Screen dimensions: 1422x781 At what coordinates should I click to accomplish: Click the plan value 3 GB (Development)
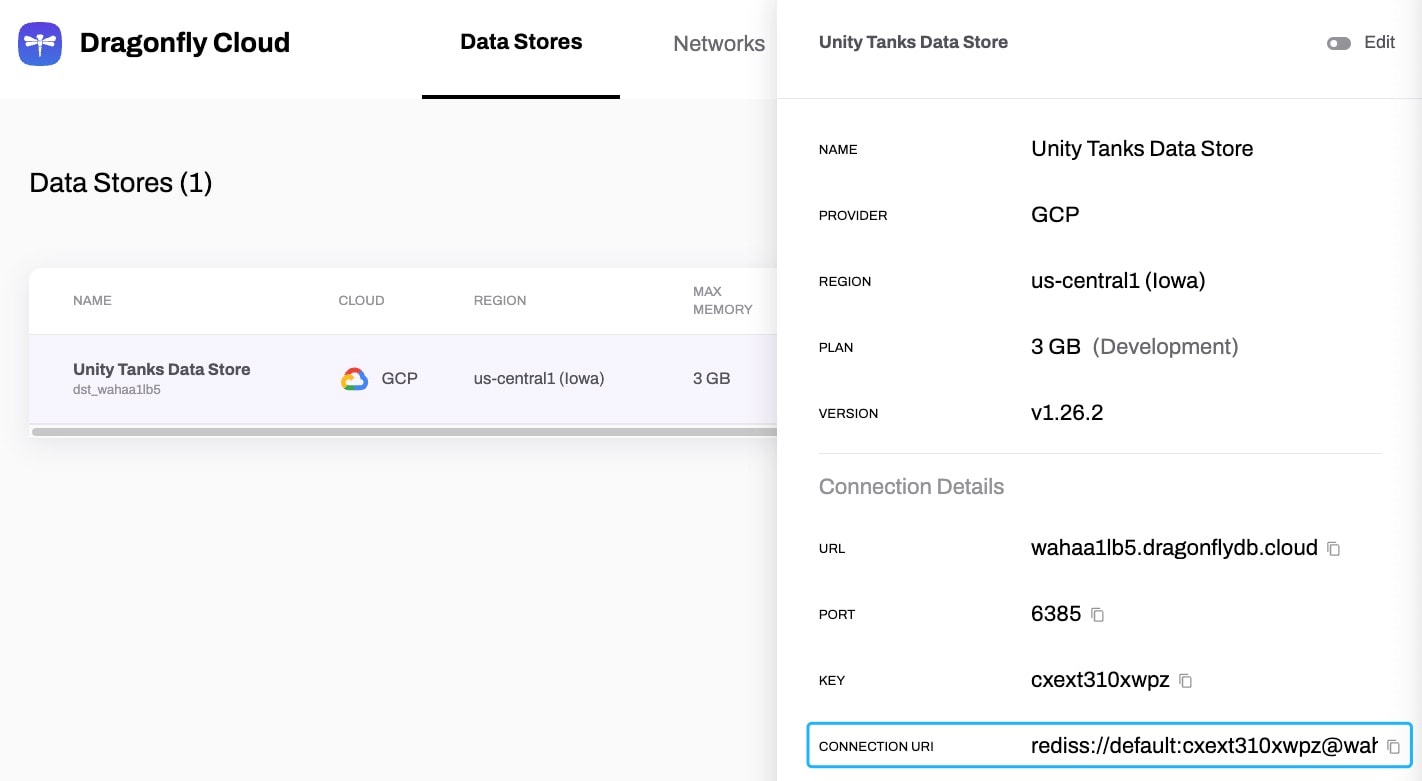(x=1135, y=347)
